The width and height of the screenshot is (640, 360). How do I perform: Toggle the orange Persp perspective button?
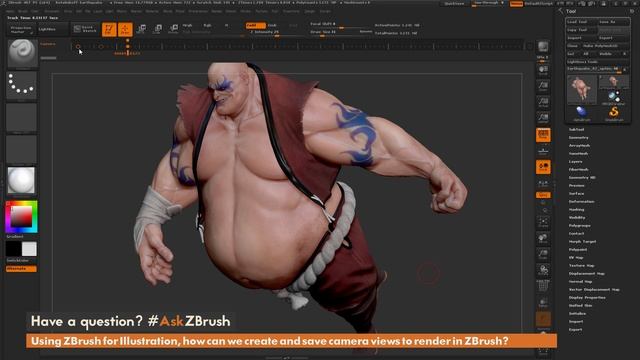coord(543,135)
